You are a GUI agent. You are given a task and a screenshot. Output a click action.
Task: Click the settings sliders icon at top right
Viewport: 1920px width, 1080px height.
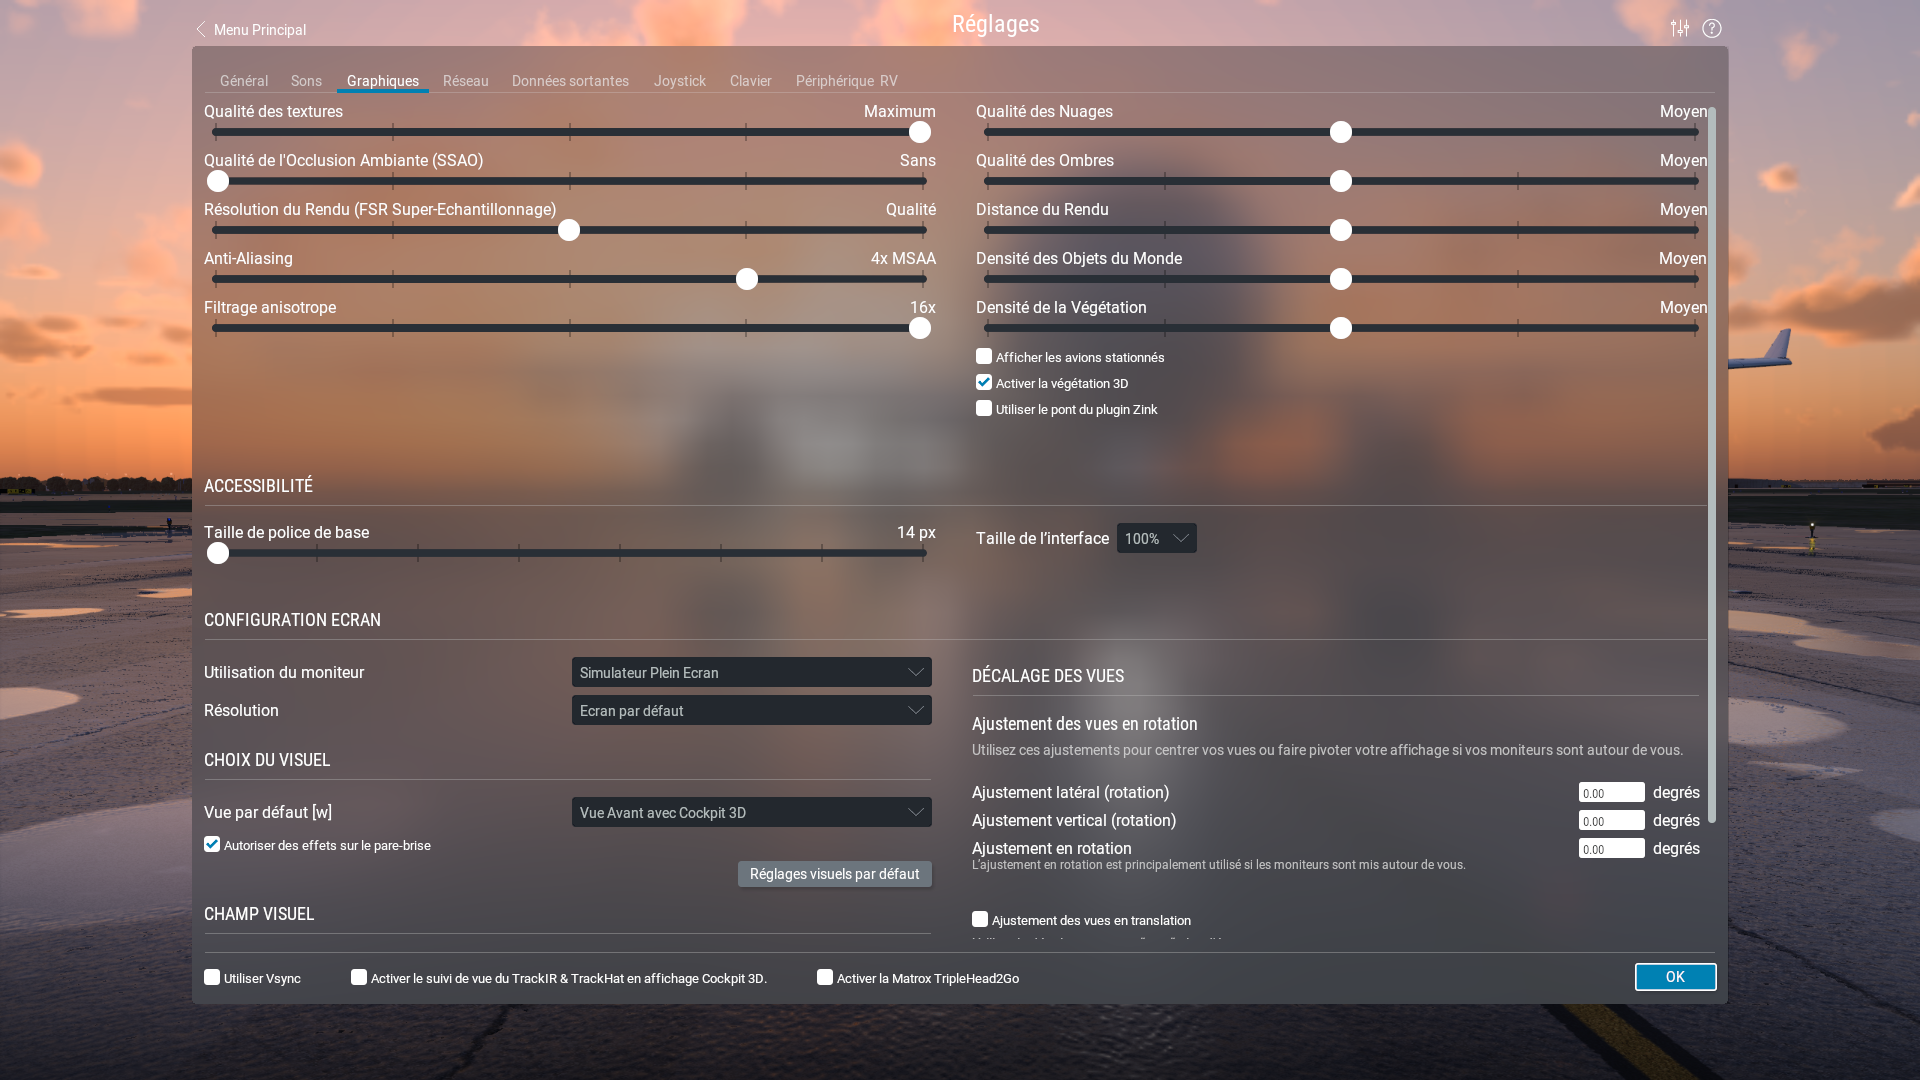click(1680, 28)
